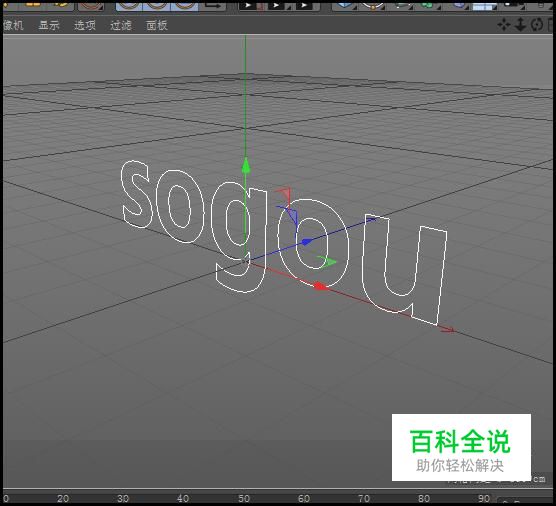This screenshot has width=556, height=506.
Task: Click frame 50 on the timeline ruler
Action: click(x=244, y=498)
